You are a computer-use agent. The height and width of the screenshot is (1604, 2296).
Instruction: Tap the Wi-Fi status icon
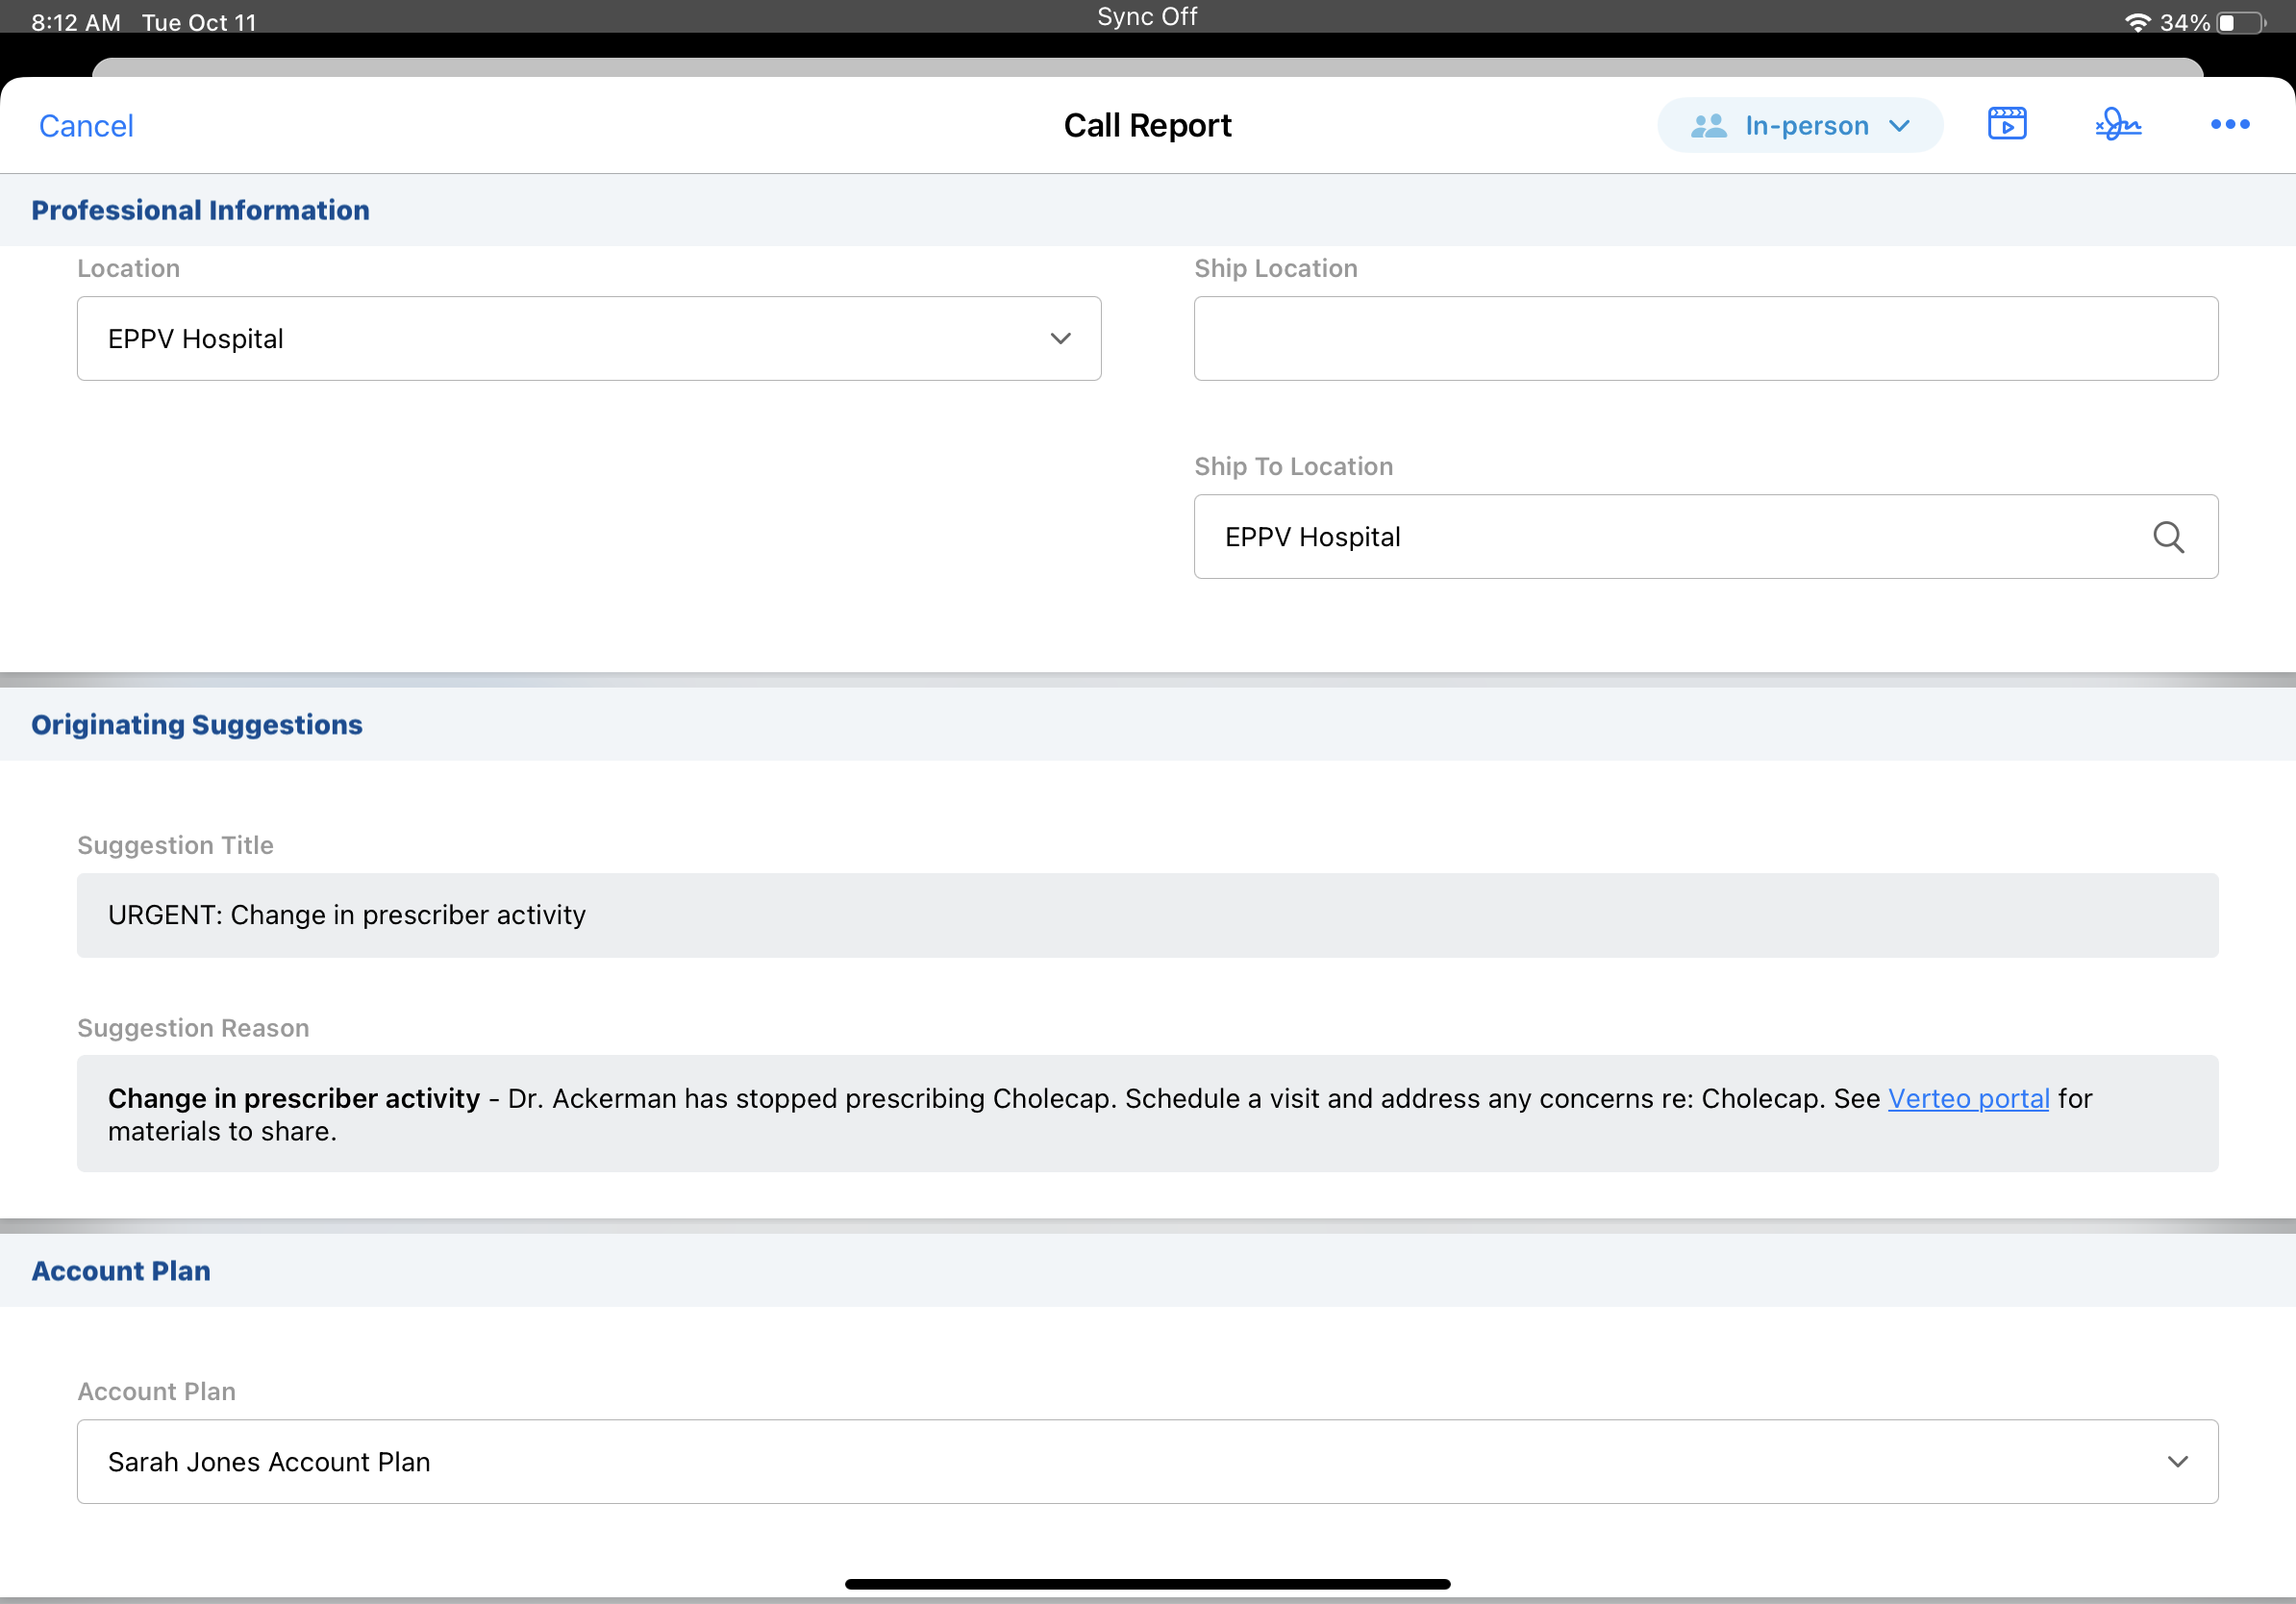click(2136, 22)
